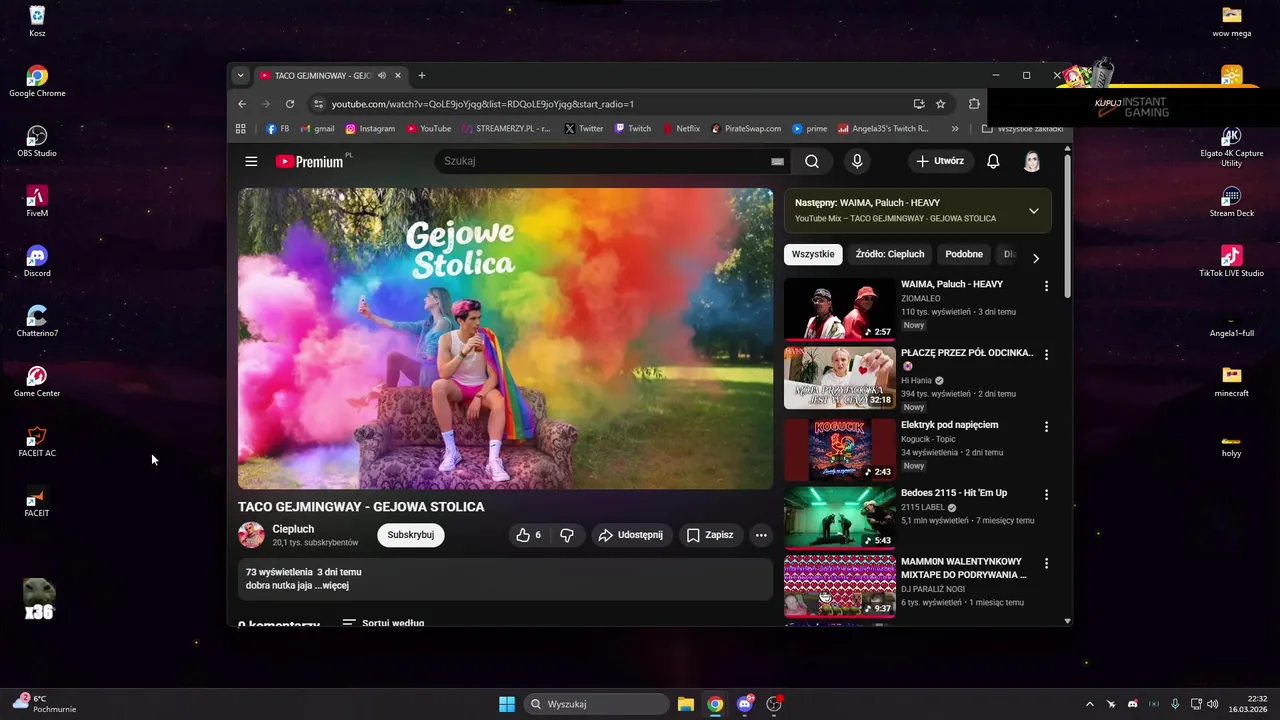Viewport: 1280px width, 720px height.
Task: Open YouTube notifications bell
Action: pos(993,161)
